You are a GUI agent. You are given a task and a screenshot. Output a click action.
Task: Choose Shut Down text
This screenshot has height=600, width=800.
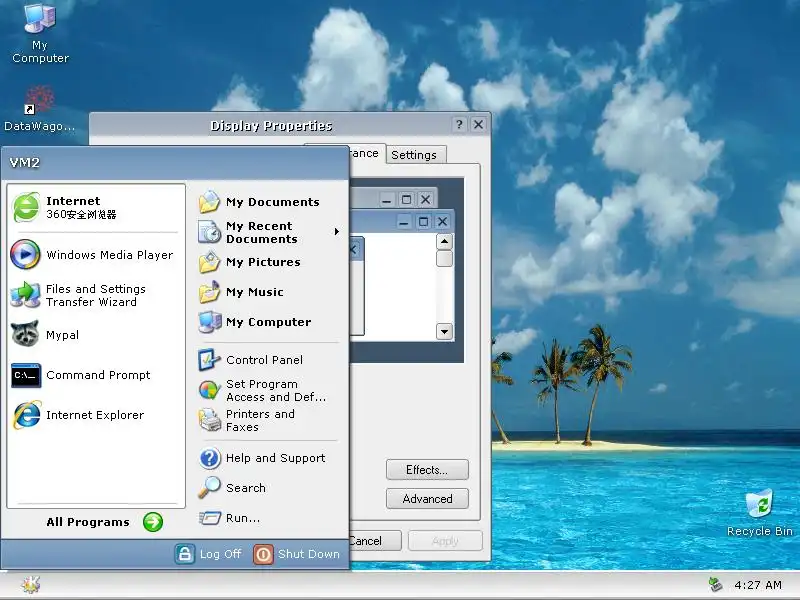309,554
